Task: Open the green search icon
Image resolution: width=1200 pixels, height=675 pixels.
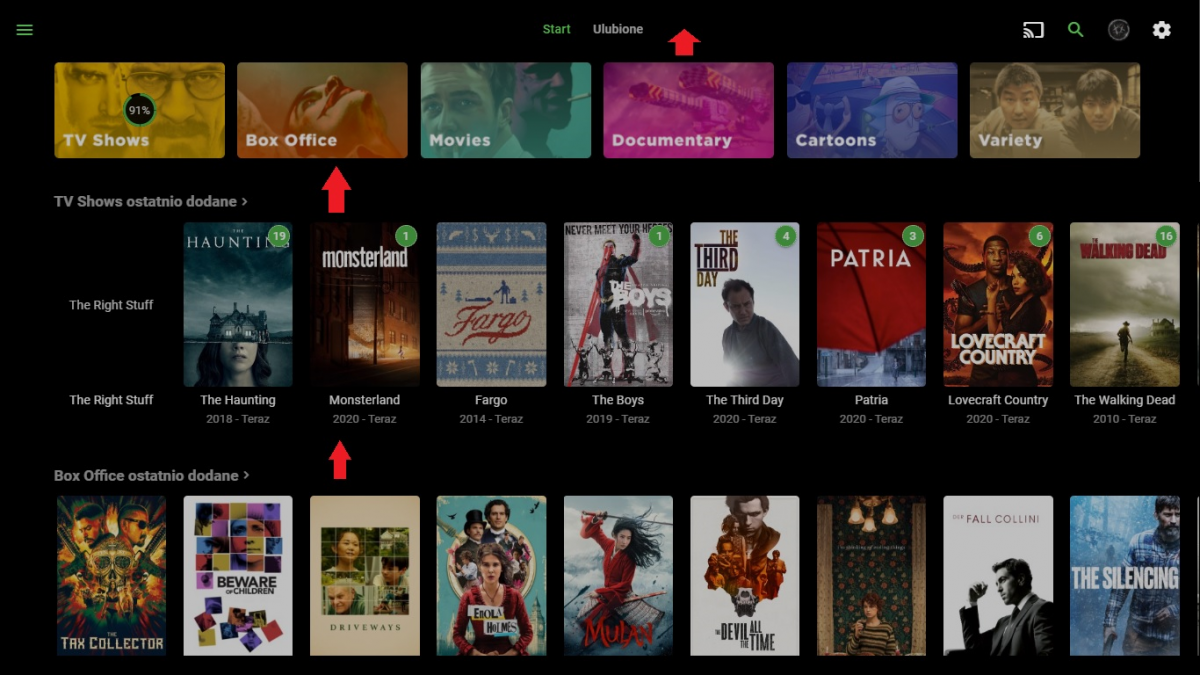Action: [x=1076, y=30]
